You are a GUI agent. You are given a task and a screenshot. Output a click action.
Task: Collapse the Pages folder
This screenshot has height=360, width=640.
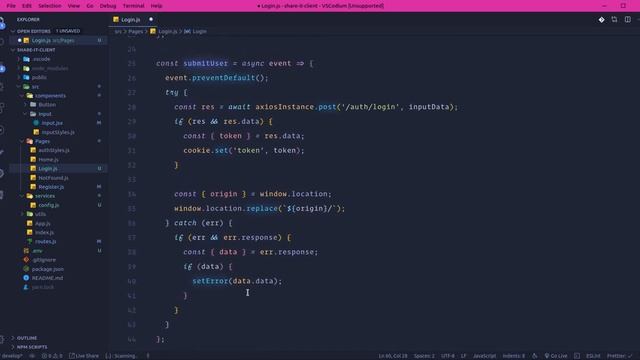pos(42,141)
